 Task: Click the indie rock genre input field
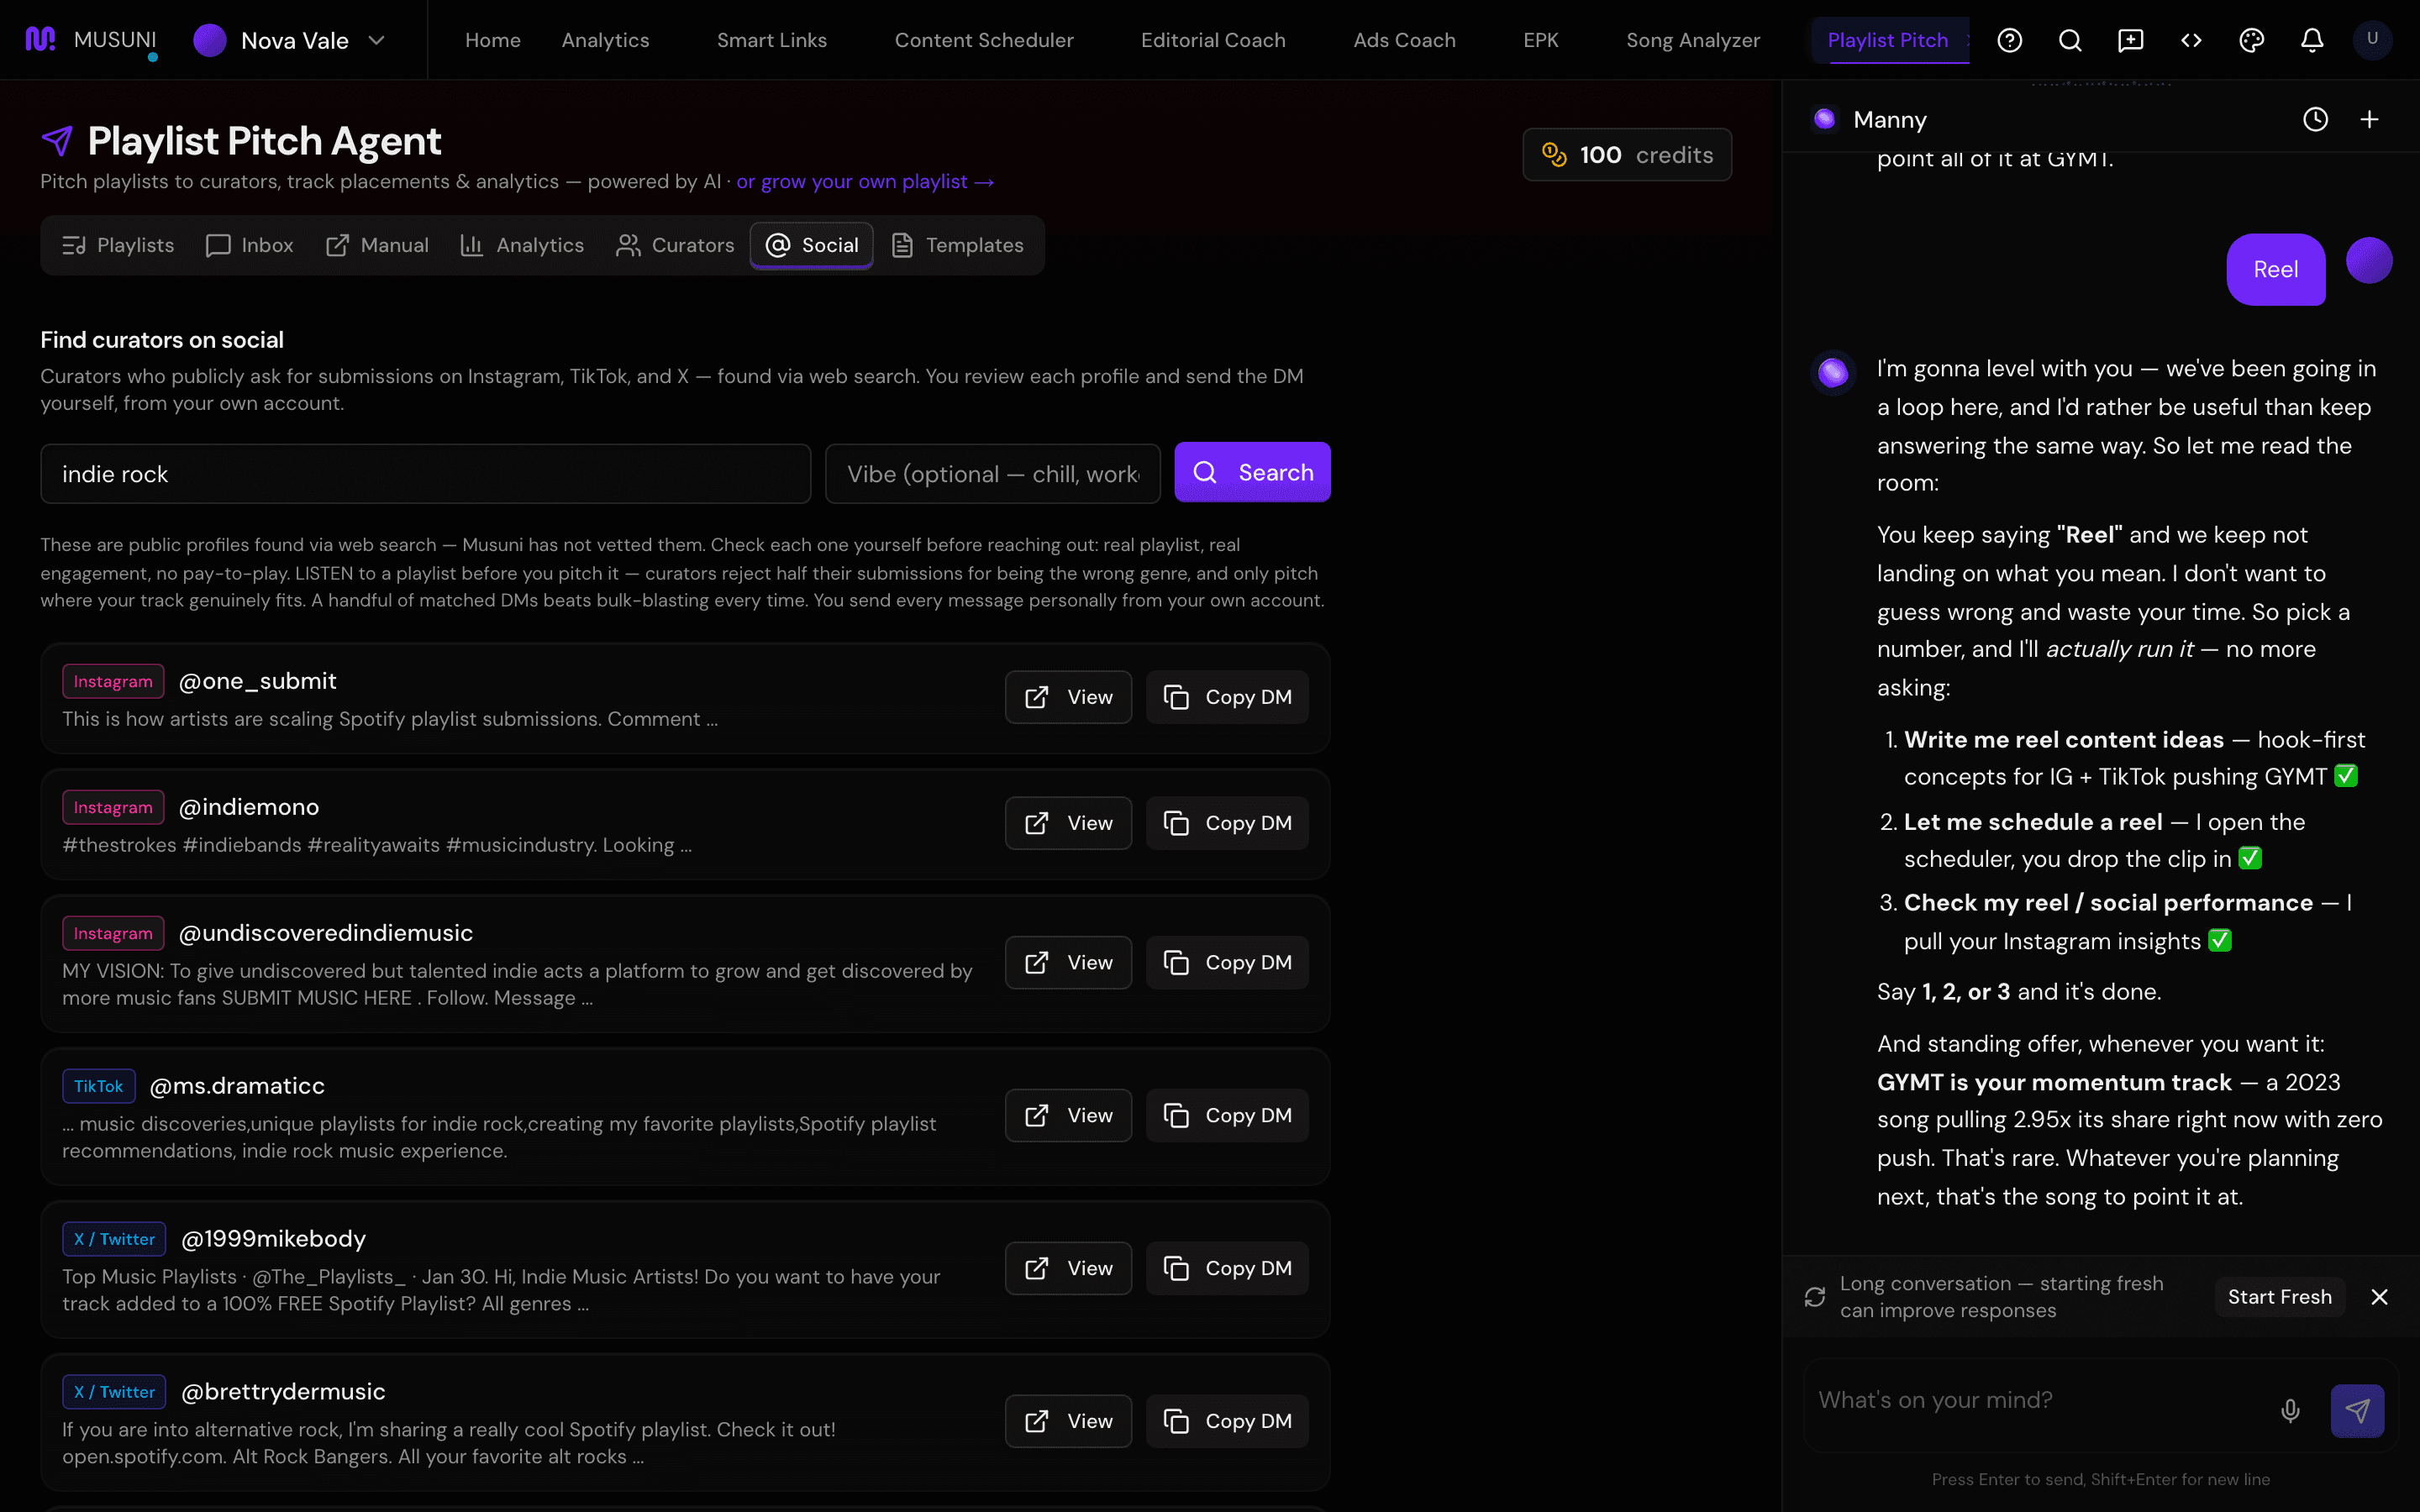425,474
